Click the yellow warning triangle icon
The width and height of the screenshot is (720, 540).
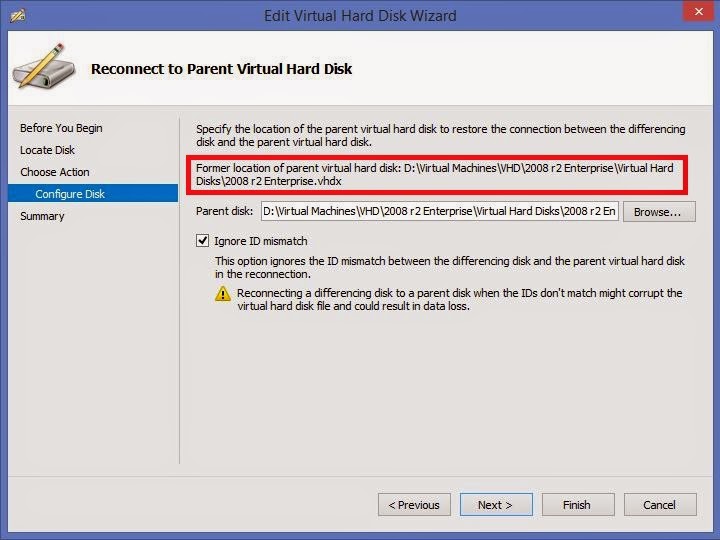(x=224, y=294)
